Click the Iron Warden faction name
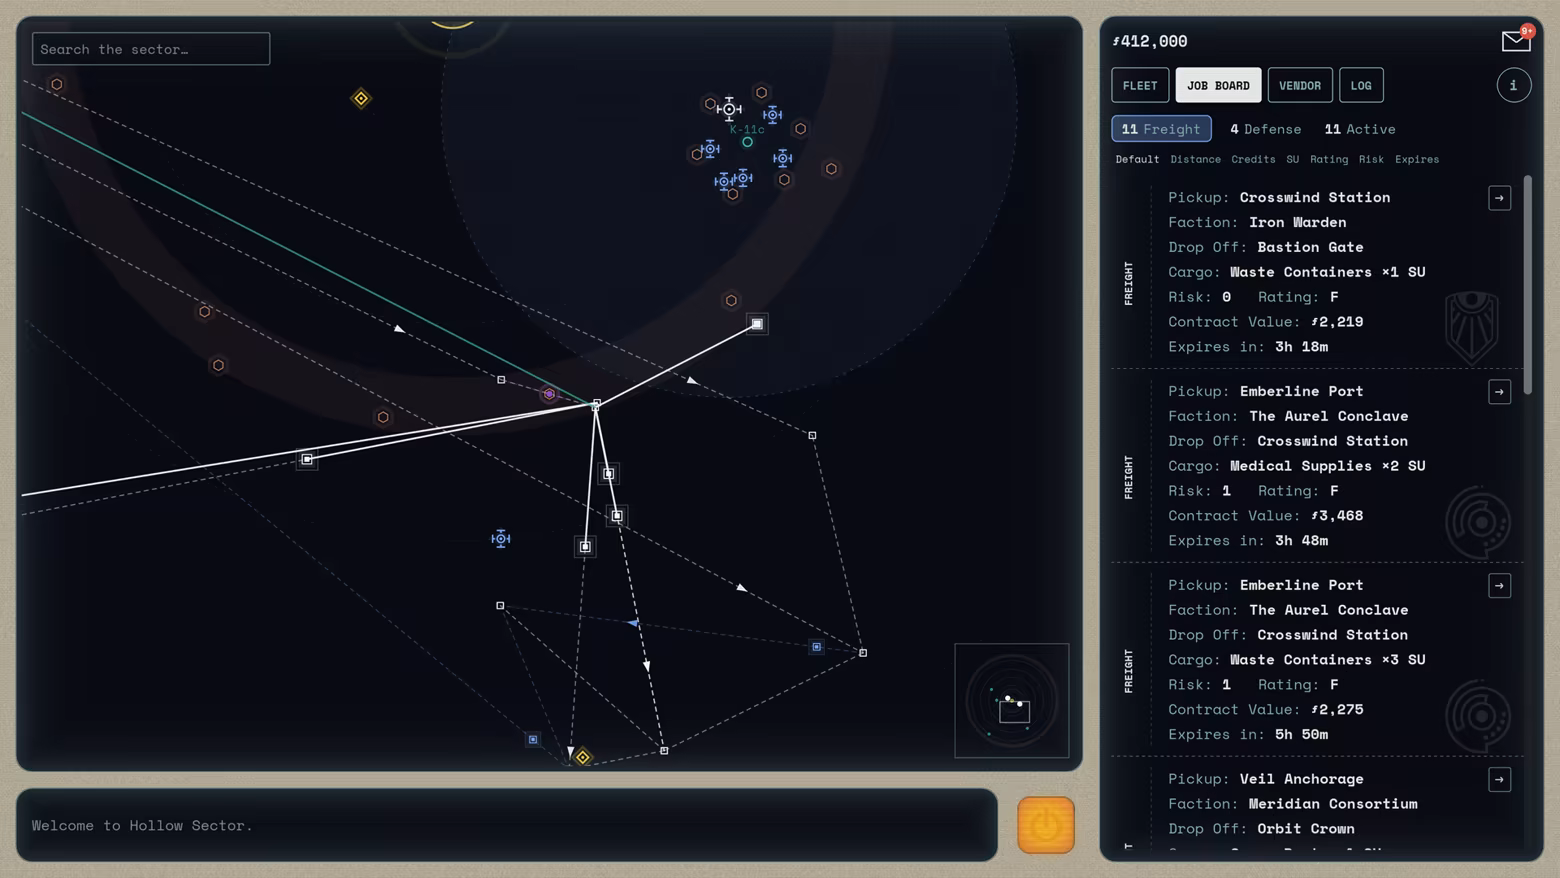 click(1297, 222)
